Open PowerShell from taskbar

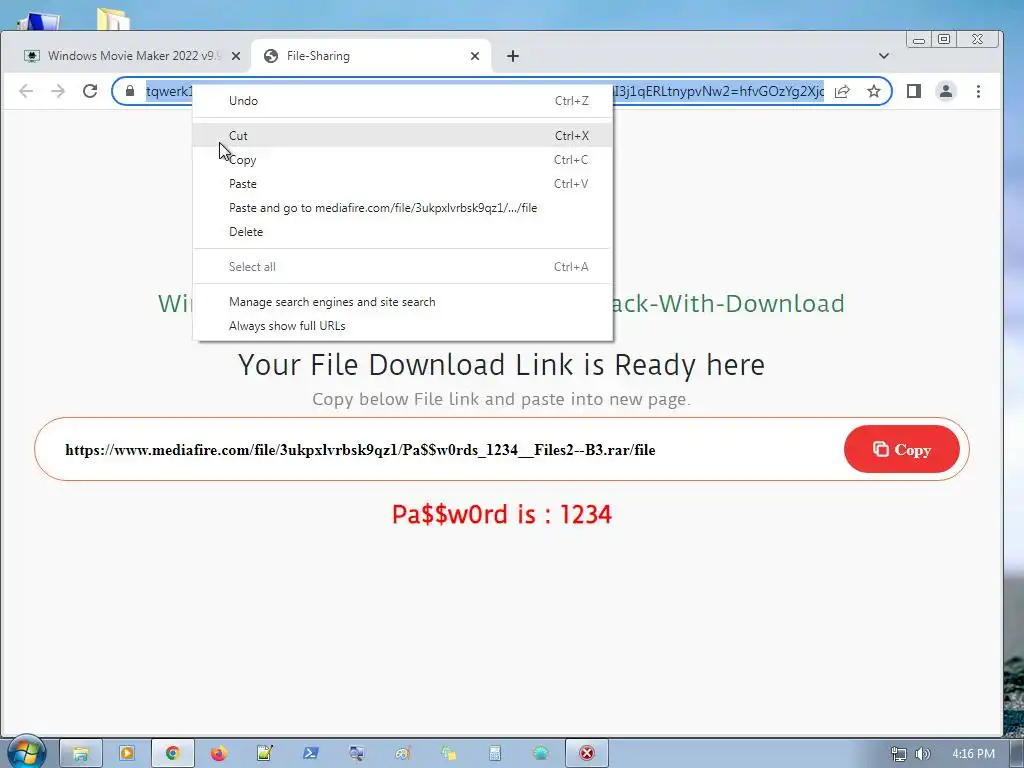point(310,754)
